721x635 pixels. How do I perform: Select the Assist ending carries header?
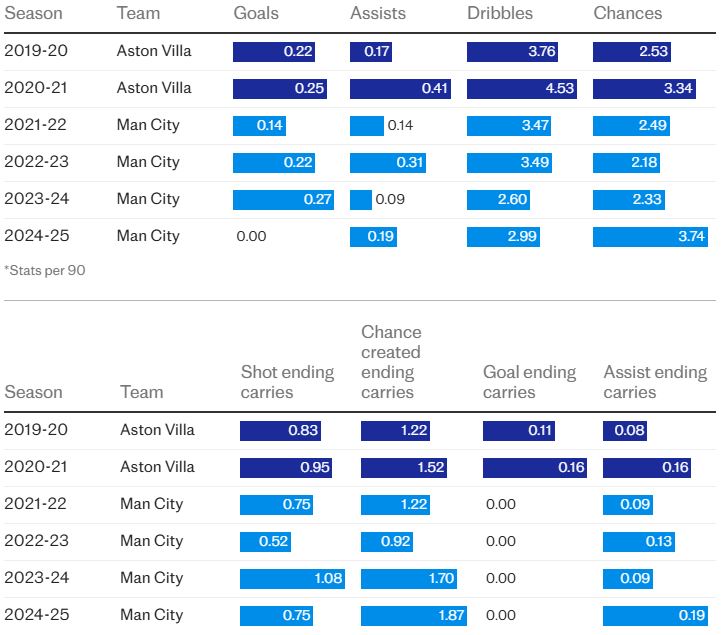[x=655, y=382]
